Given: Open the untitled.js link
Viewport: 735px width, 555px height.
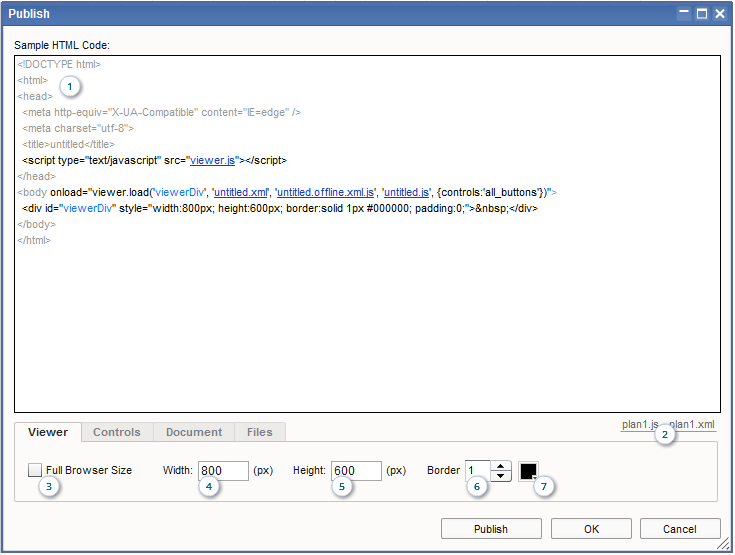Looking at the screenshot, I should [x=406, y=192].
